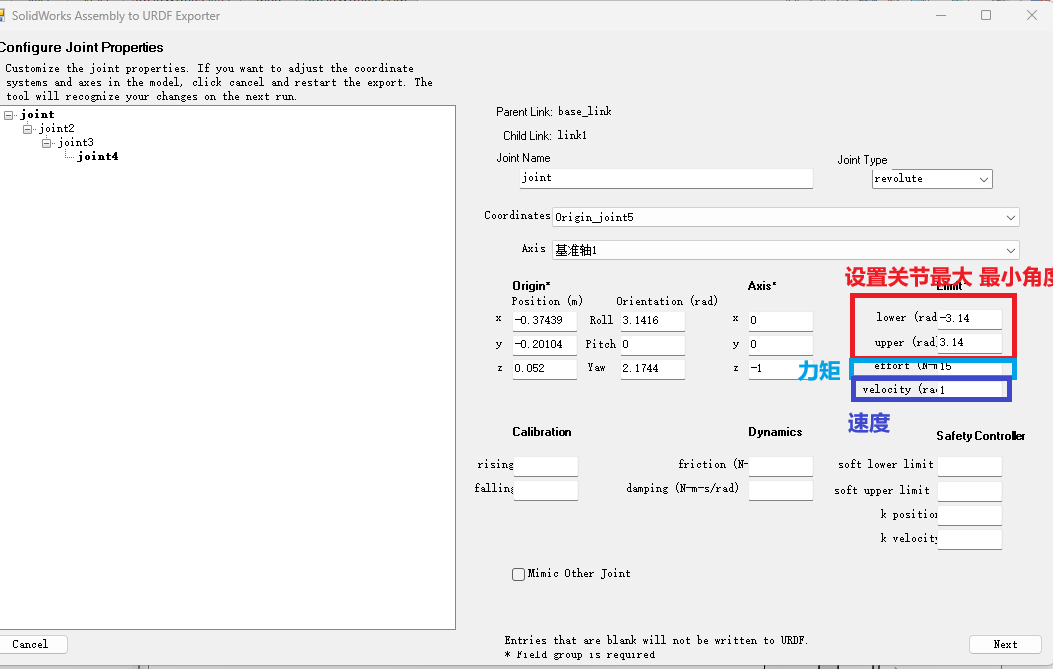The width and height of the screenshot is (1053, 669).
Task: Click the Origin position x field
Action: 544,320
